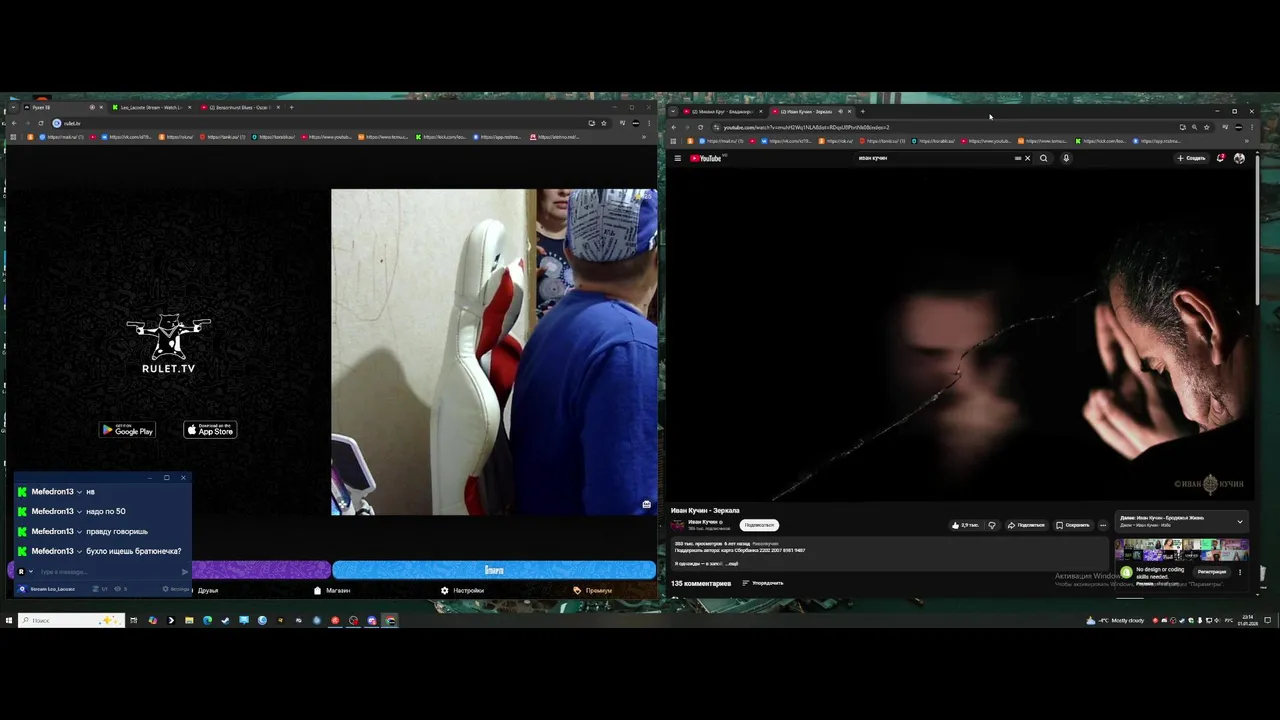1280x720 pixels.
Task: Click the ad's Регистрация button
Action: coord(1212,572)
